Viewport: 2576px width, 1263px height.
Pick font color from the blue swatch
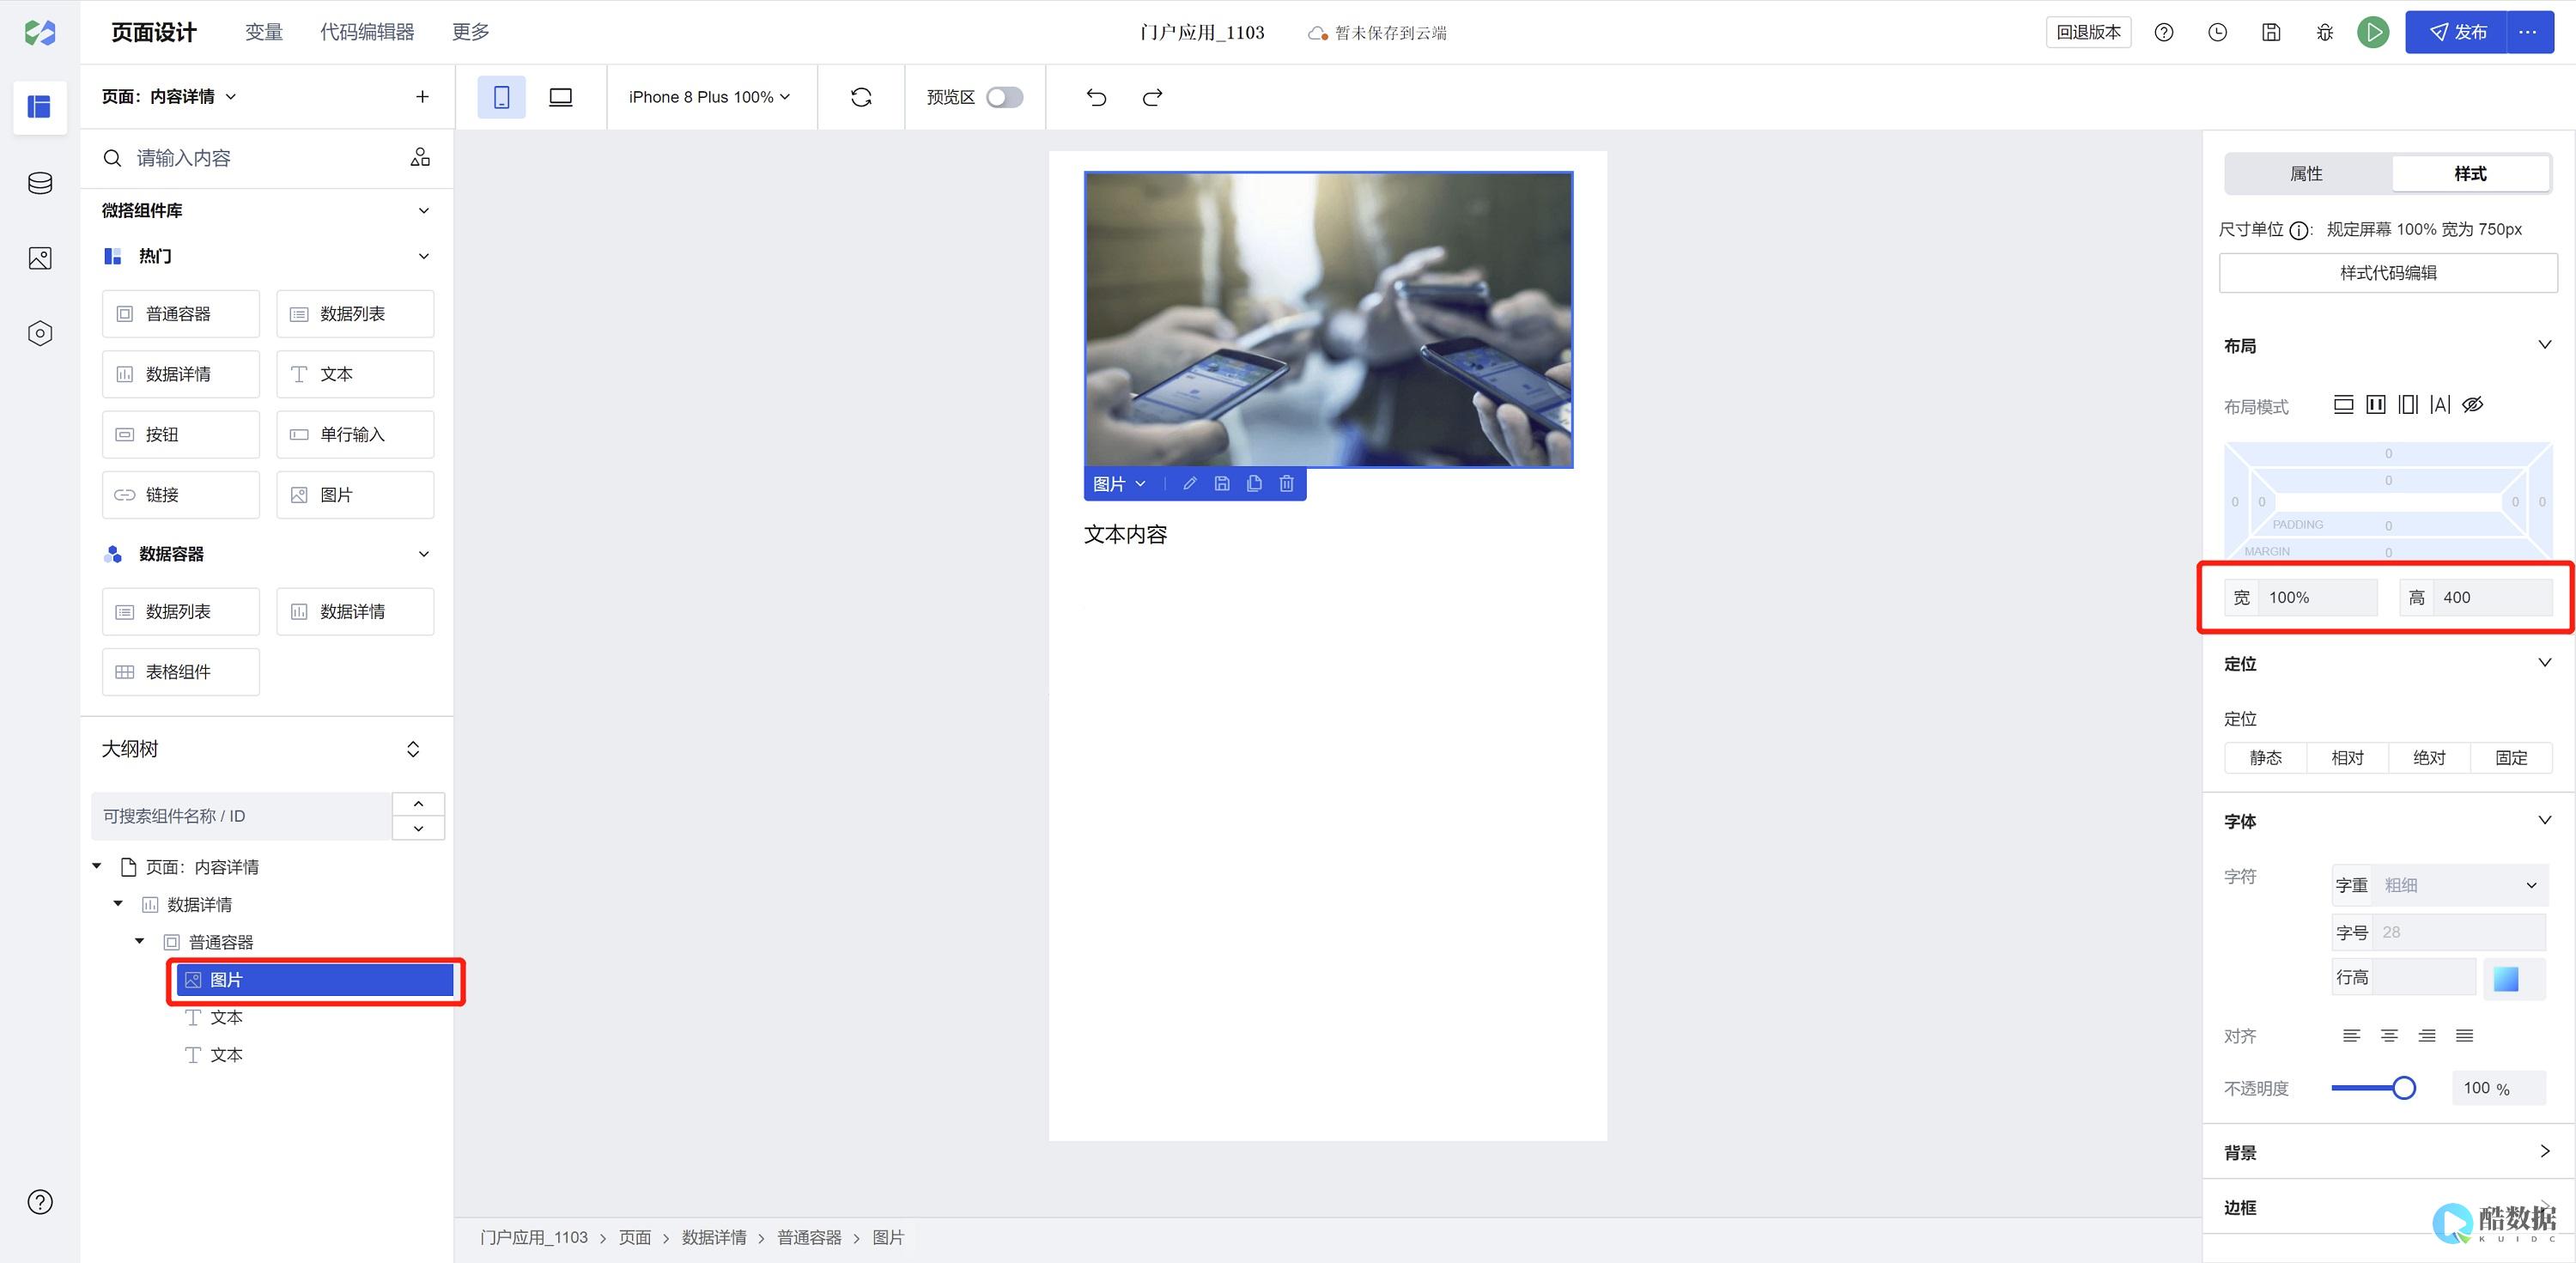[2505, 979]
